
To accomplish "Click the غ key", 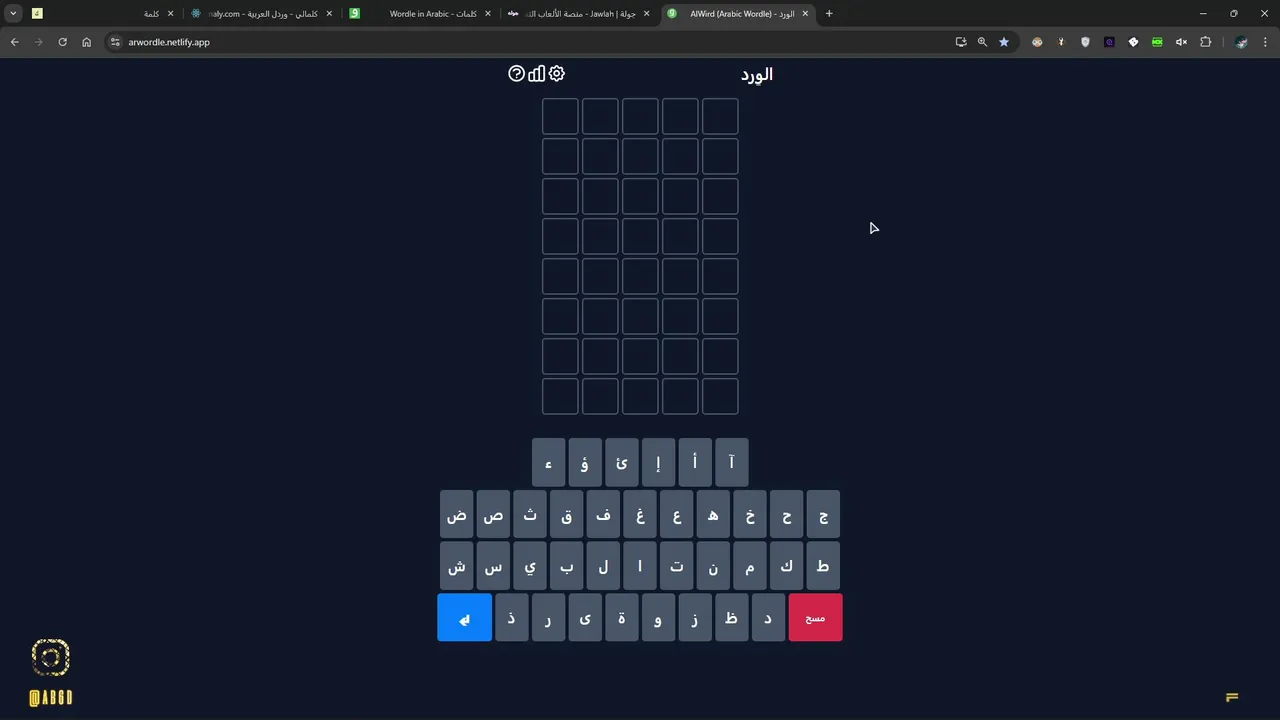I will pyautogui.click(x=640, y=515).
